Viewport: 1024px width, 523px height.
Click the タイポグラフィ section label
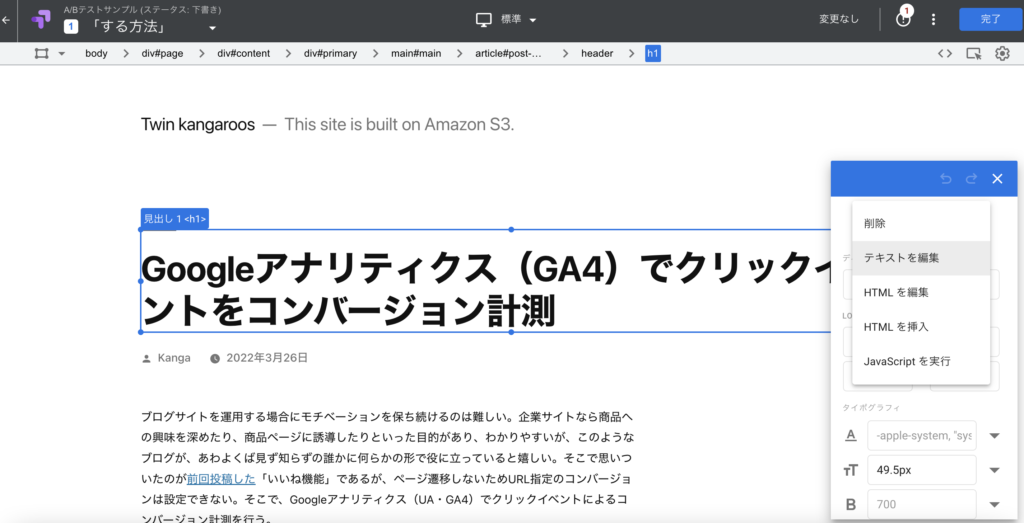tap(871, 407)
